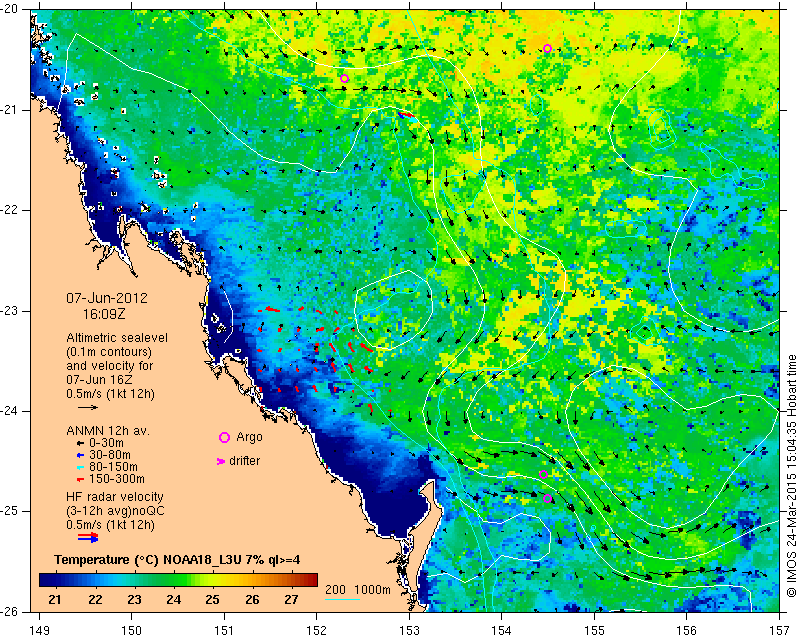Screen dimensions: 800x640
Task: Click latitude axis label -20
Action: (10, 9)
